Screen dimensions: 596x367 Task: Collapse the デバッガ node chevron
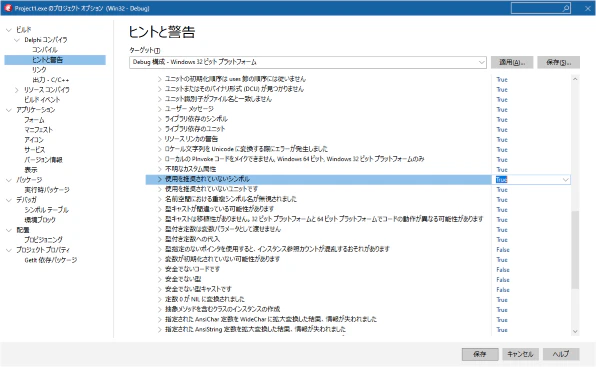pyautogui.click(x=9, y=200)
